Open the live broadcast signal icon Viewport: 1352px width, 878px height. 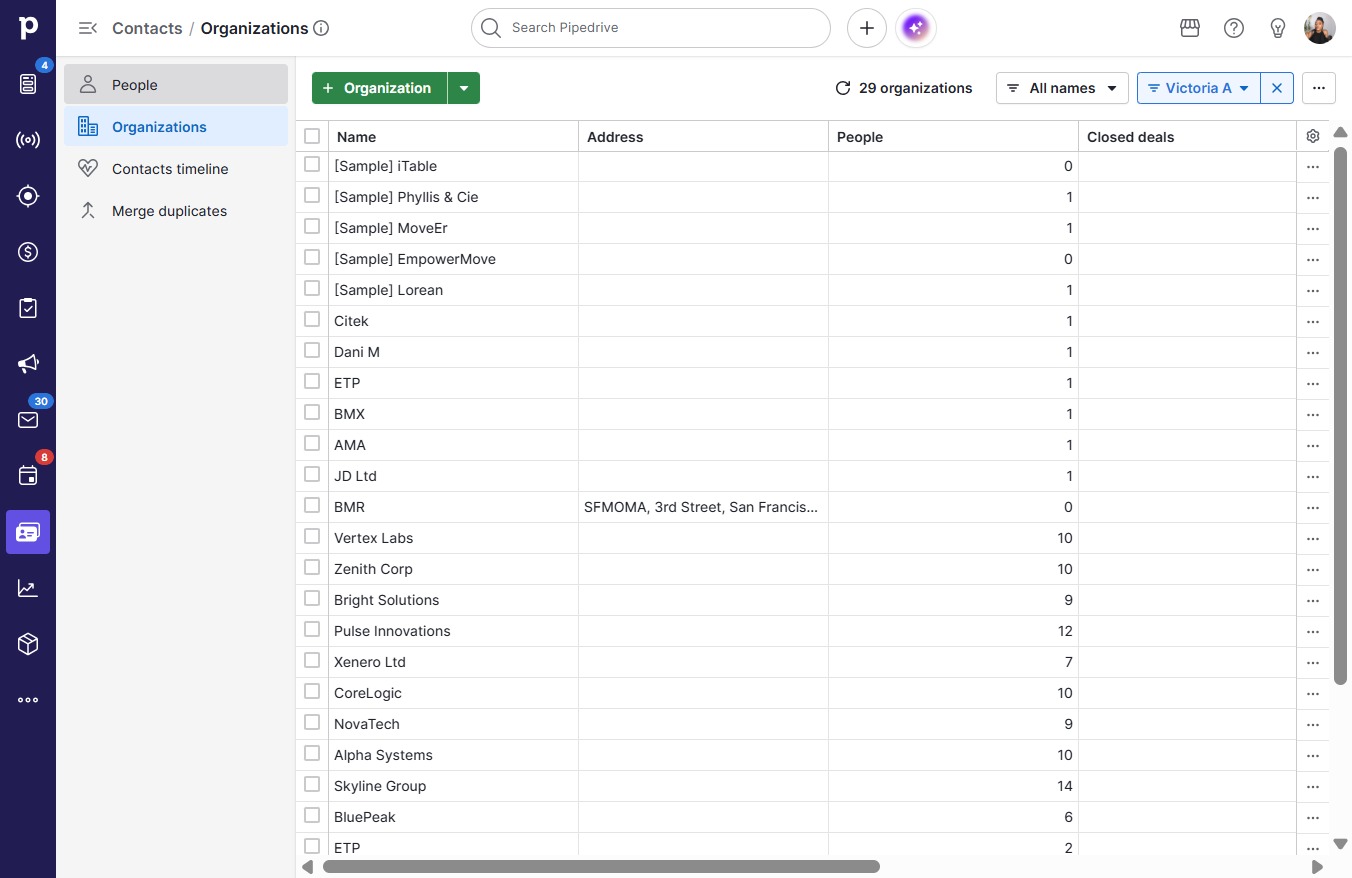point(28,140)
